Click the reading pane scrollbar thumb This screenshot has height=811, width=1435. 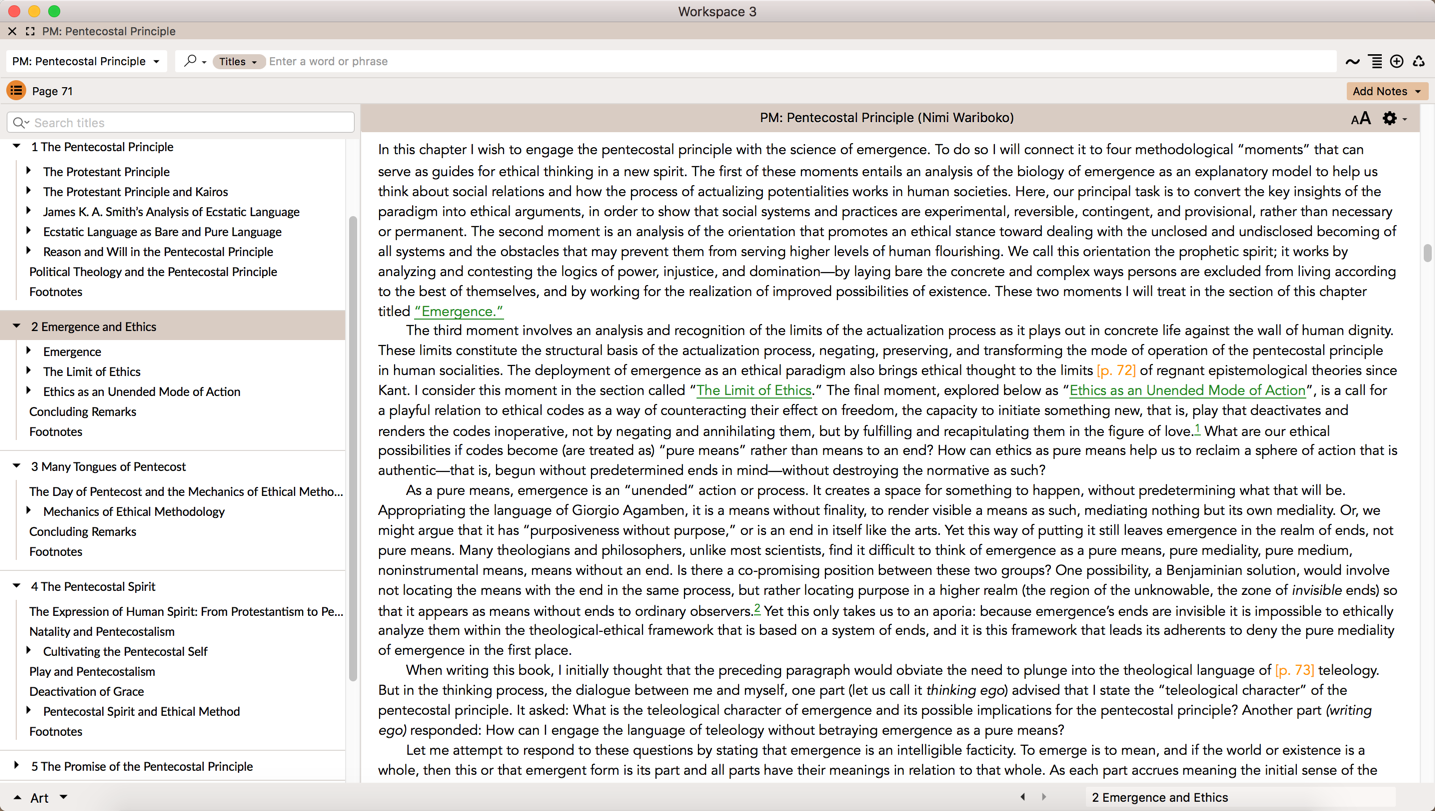click(1427, 253)
